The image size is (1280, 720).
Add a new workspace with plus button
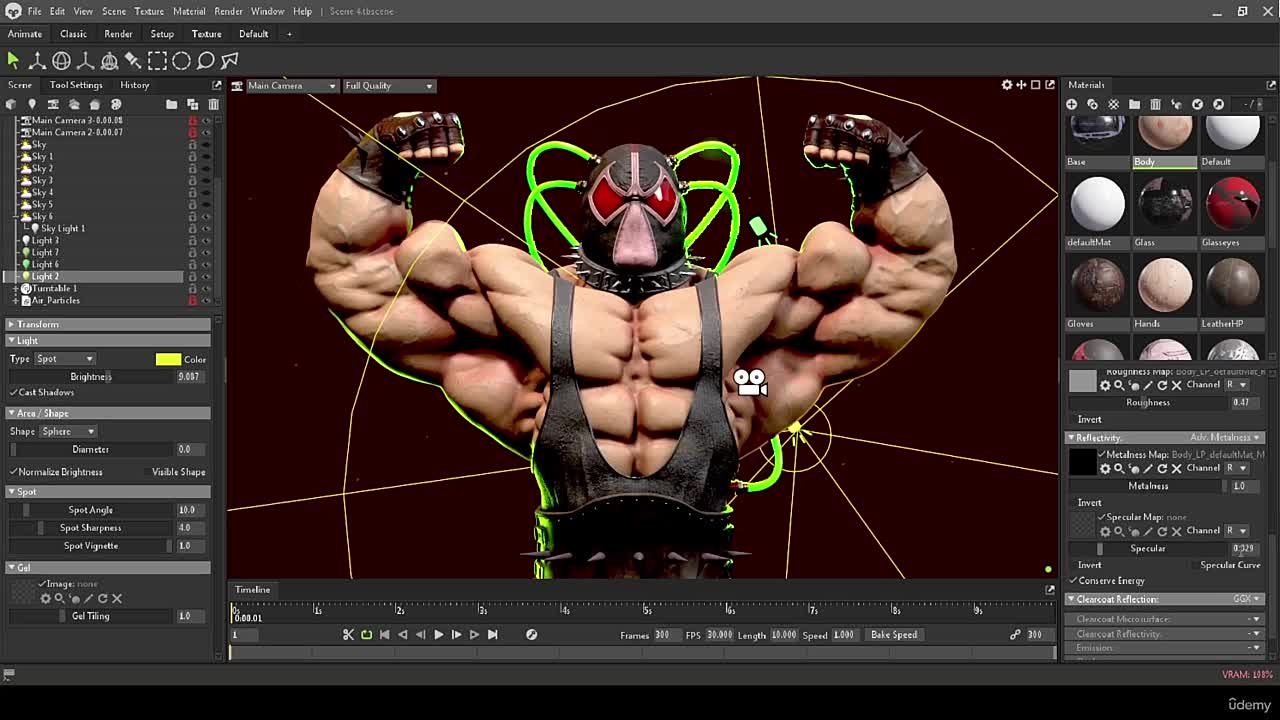point(289,34)
